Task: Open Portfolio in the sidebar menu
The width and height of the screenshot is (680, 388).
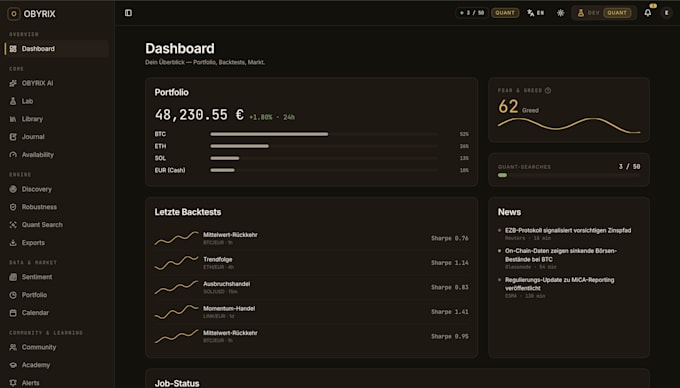Action: pyautogui.click(x=56, y=295)
